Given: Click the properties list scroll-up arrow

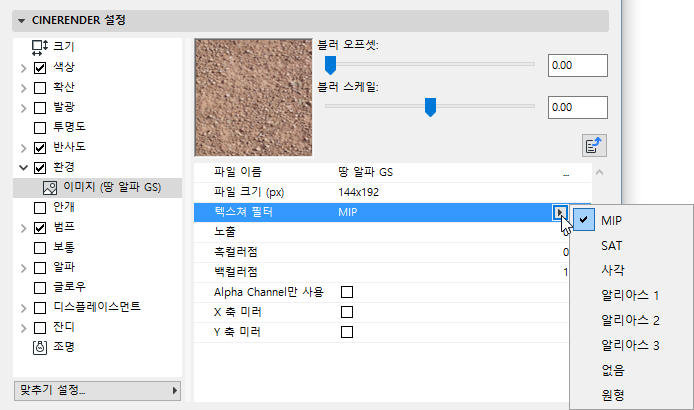Looking at the screenshot, I should coord(599,172).
